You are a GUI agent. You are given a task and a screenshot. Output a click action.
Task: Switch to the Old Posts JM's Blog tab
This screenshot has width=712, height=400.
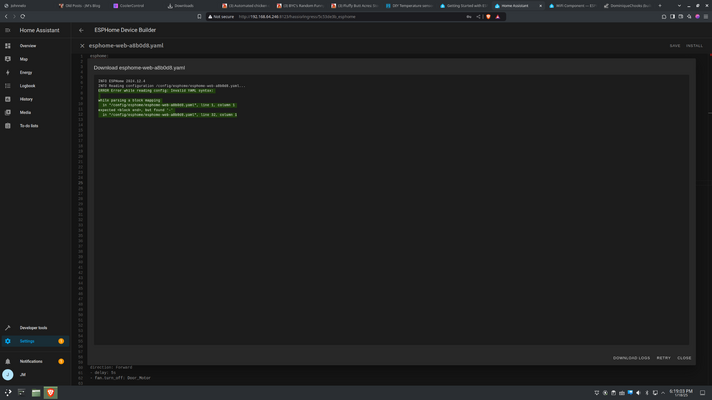point(83,6)
